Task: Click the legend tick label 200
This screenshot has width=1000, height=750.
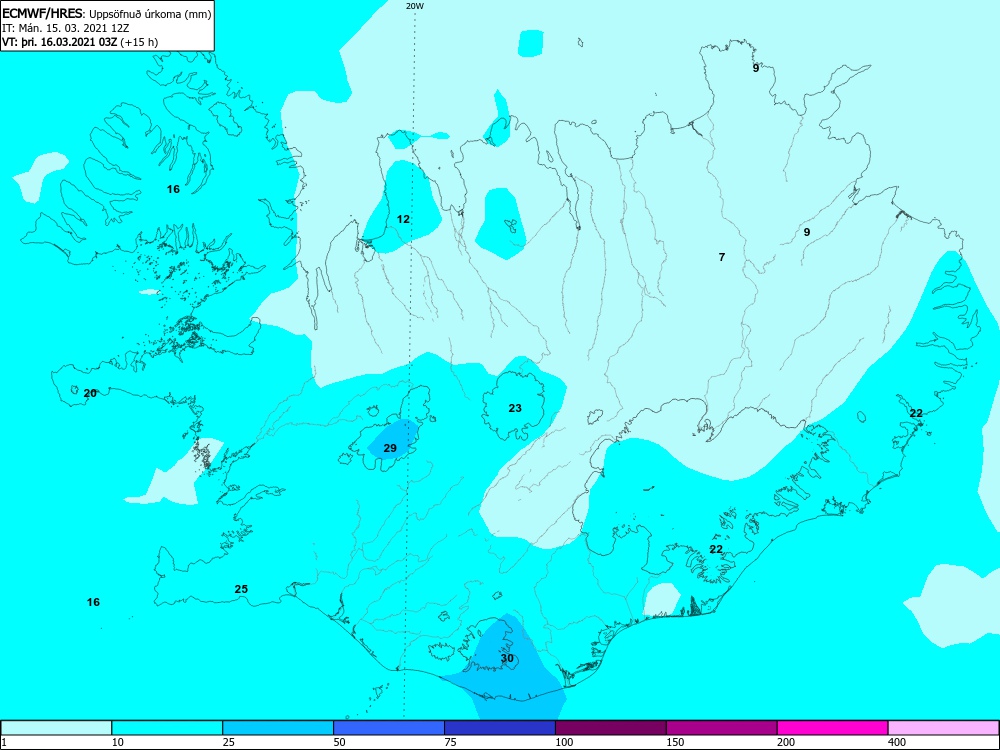Action: click(786, 742)
